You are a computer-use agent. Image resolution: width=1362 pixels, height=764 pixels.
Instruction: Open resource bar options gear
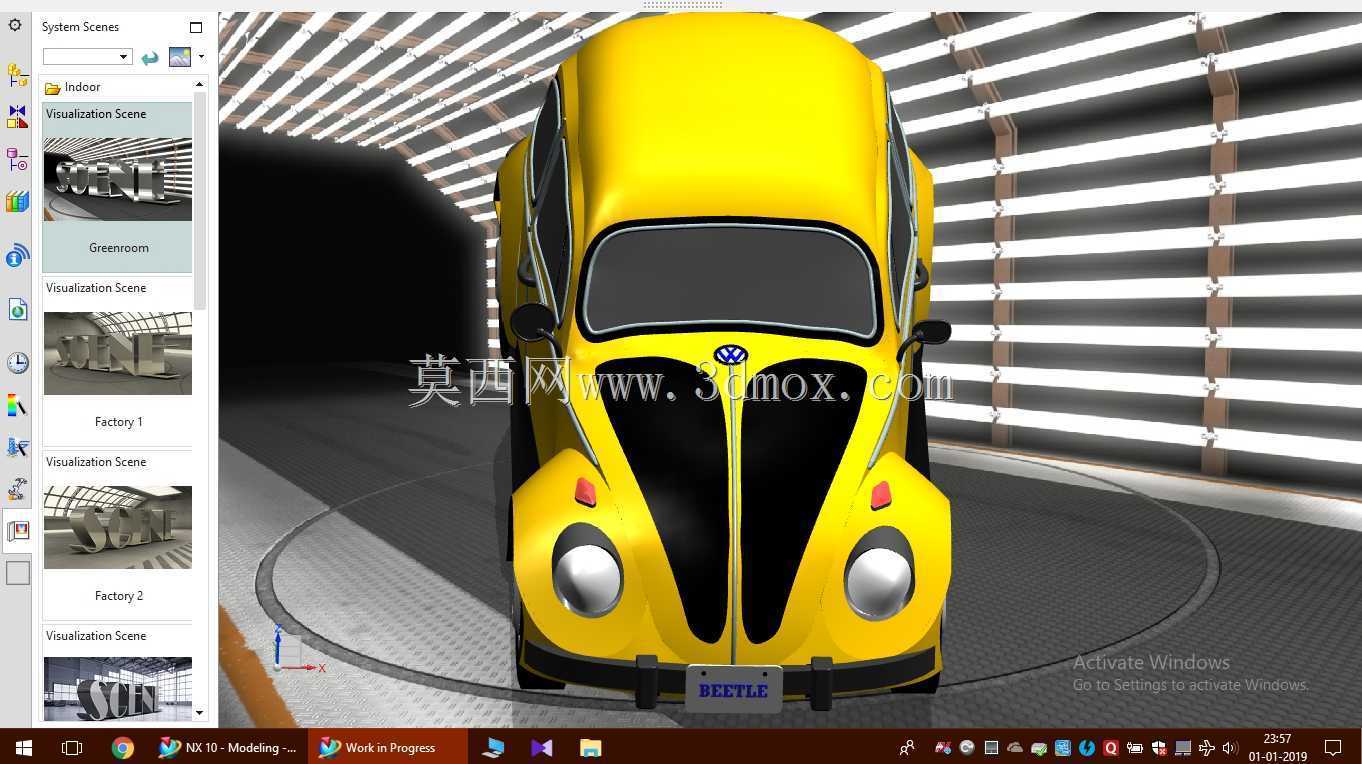(x=15, y=25)
